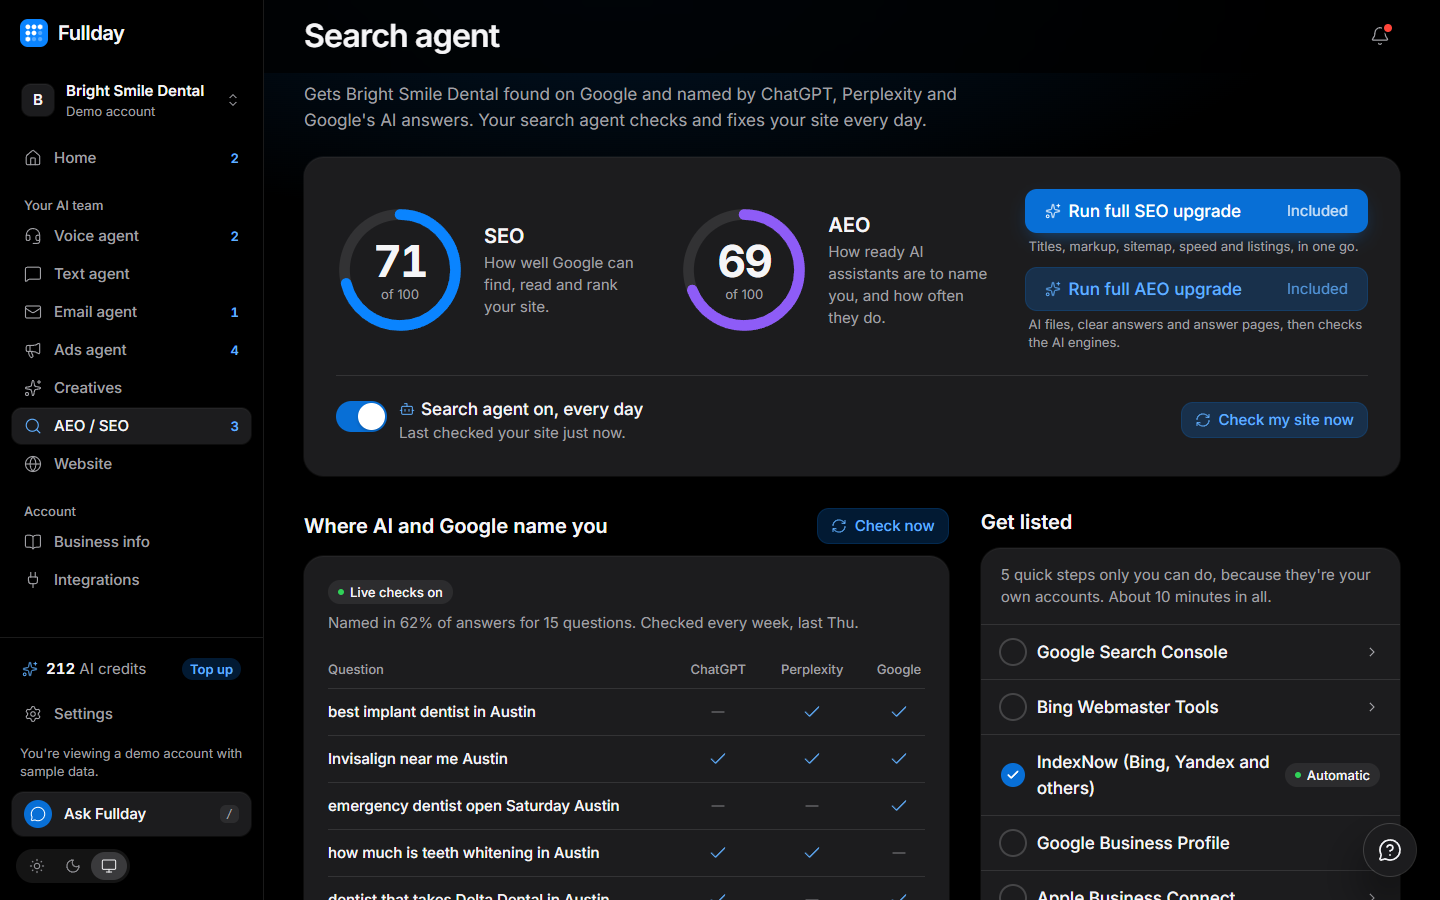Select the dark theme moon icon

pyautogui.click(x=73, y=866)
